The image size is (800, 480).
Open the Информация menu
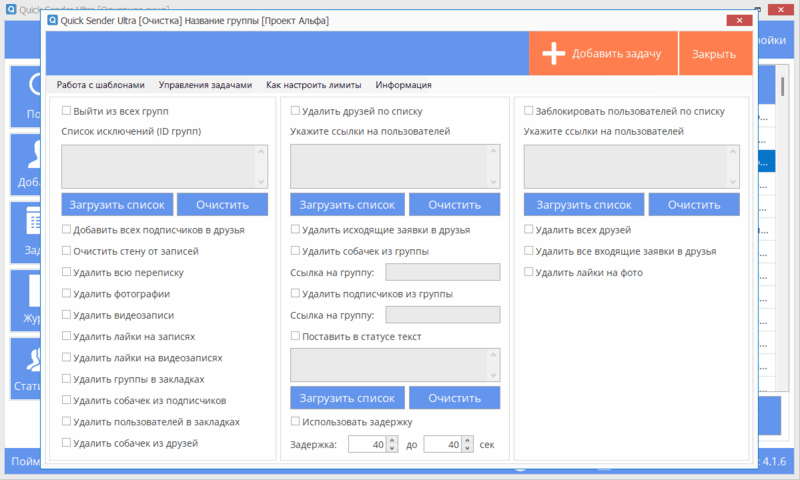tap(403, 85)
